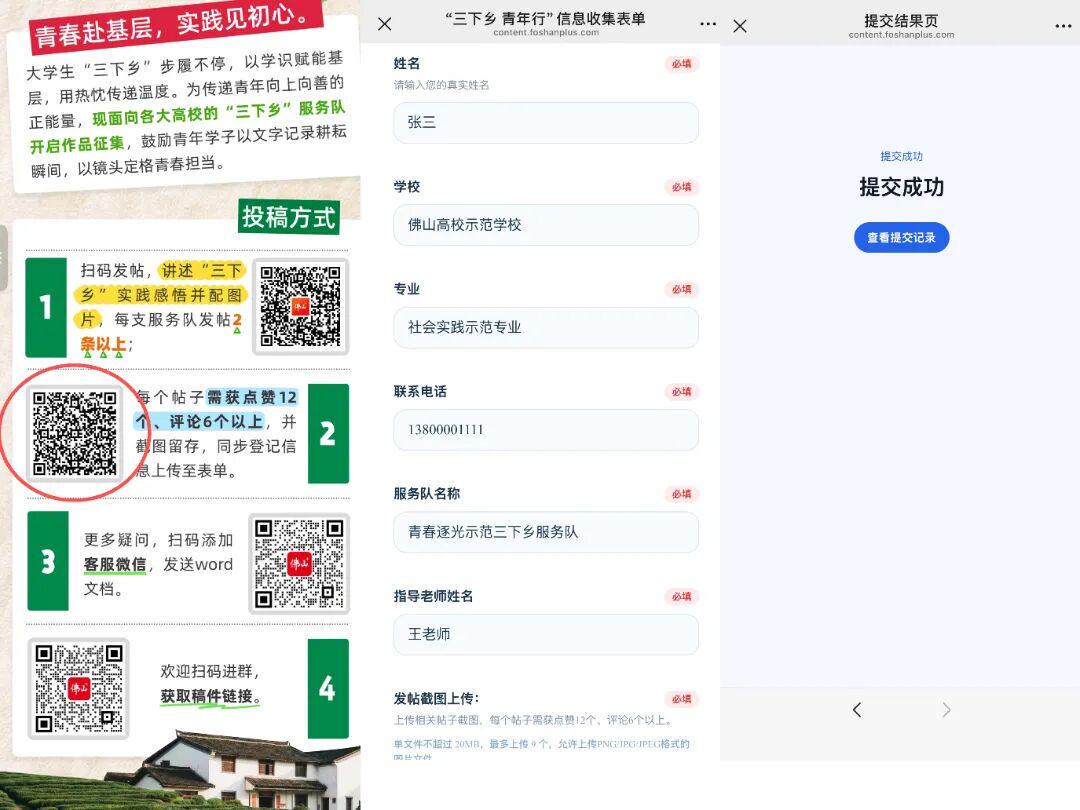The width and height of the screenshot is (1080, 810).
Task: Click the 投稿方式 heading label
Action: 289,217
